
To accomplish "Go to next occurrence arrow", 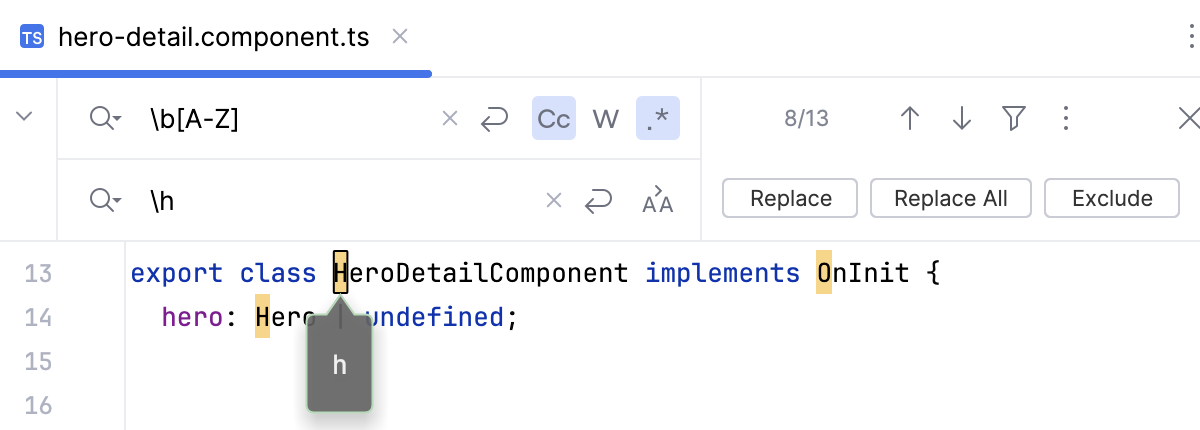I will [962, 119].
